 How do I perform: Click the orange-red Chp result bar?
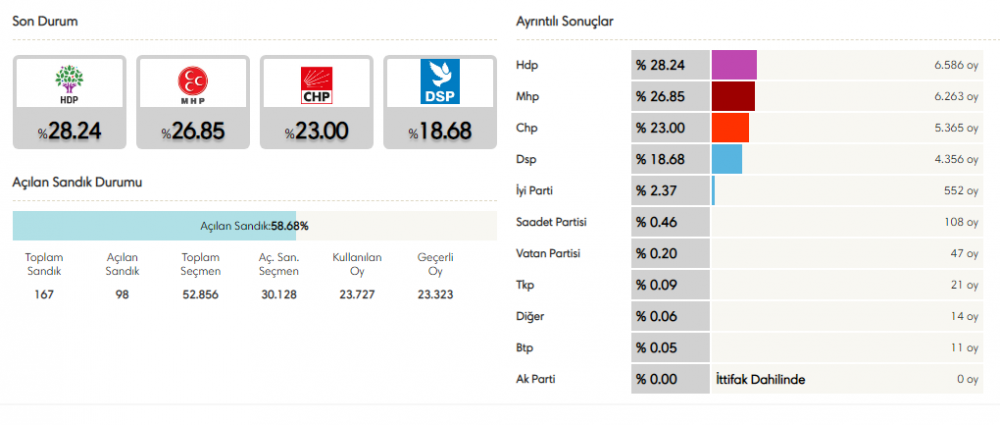click(x=730, y=128)
